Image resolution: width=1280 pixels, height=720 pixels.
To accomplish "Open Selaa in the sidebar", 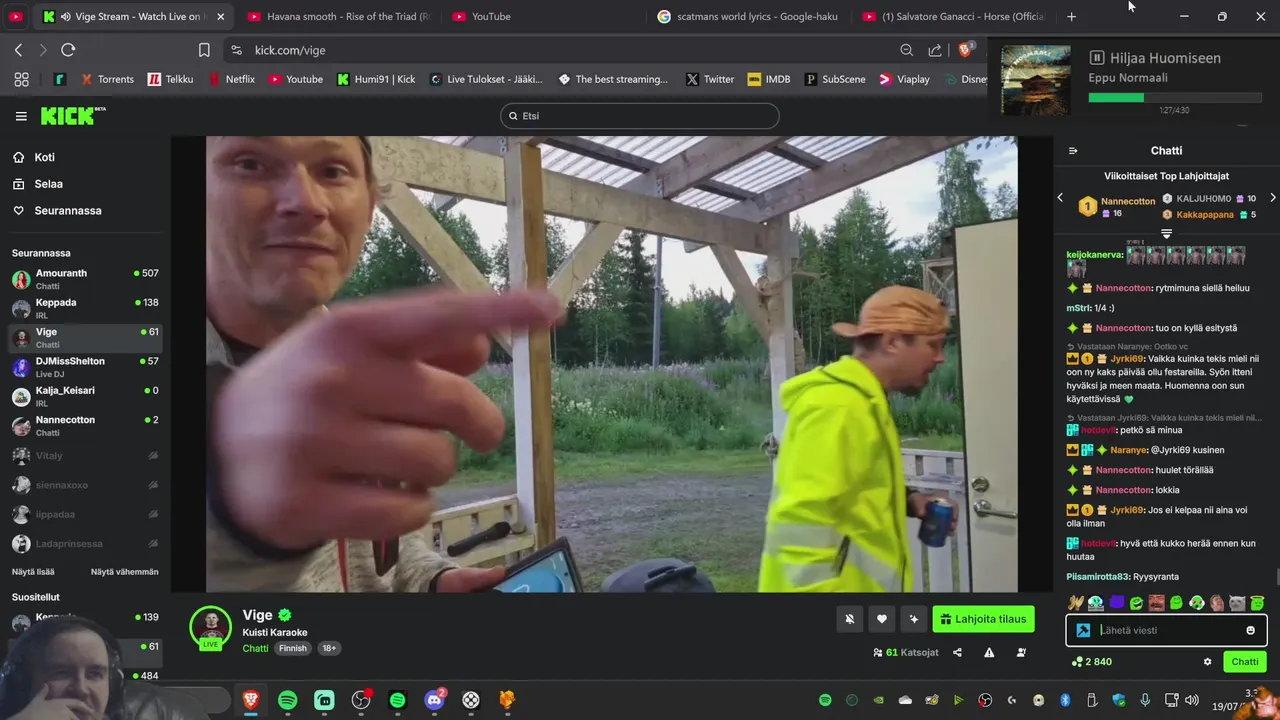I will pyautogui.click(x=38, y=184).
